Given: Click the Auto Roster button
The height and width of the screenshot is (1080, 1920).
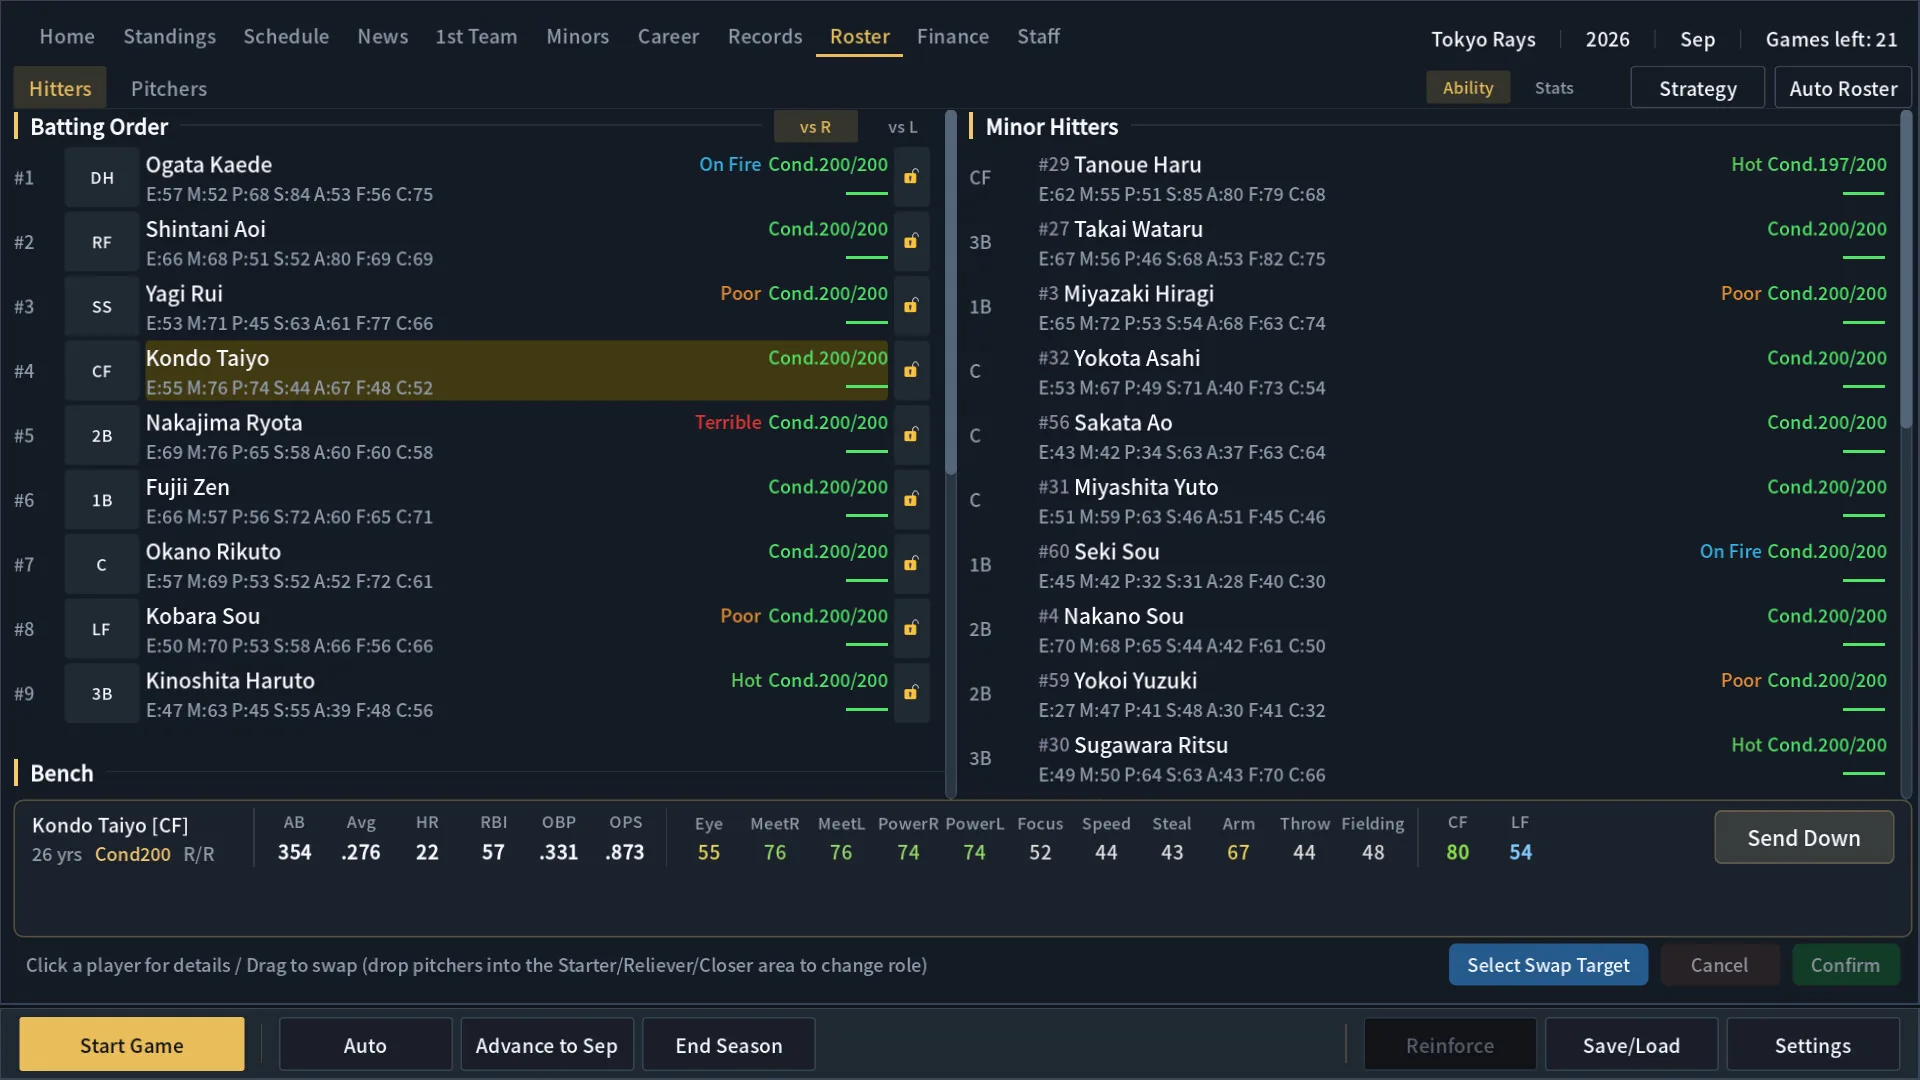Looking at the screenshot, I should (x=1842, y=88).
